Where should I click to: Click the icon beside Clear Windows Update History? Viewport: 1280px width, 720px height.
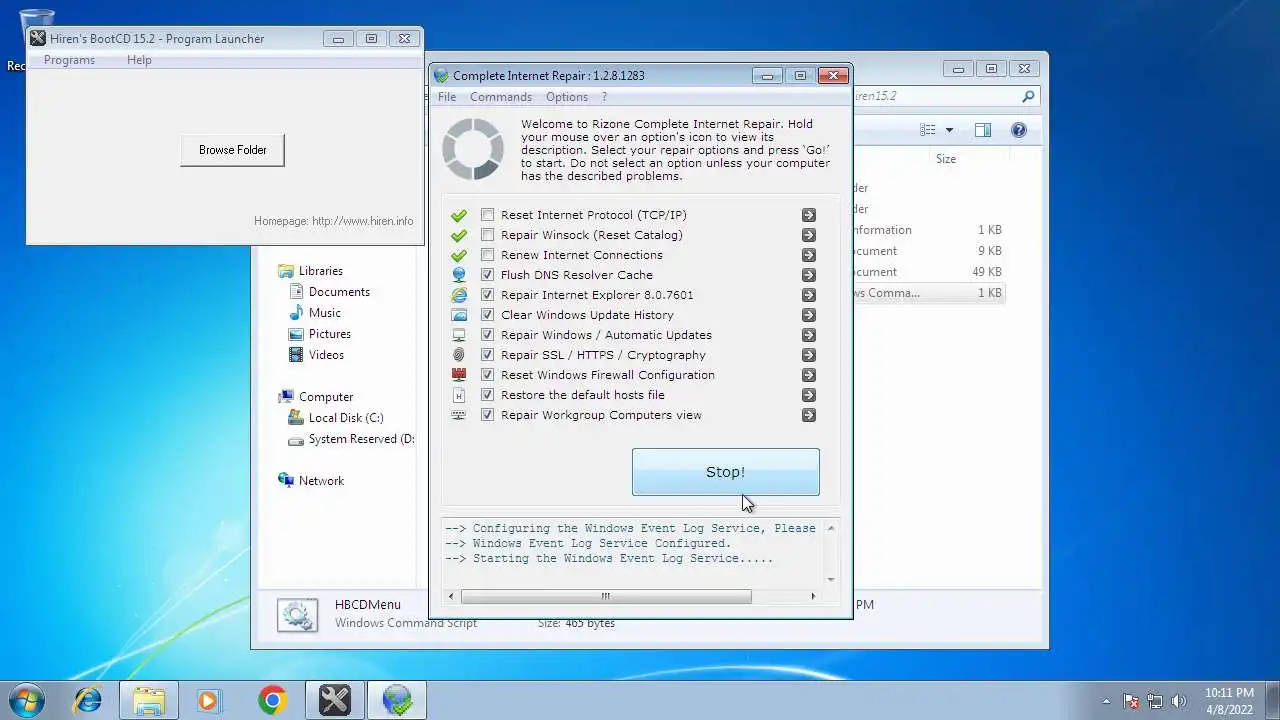point(459,315)
